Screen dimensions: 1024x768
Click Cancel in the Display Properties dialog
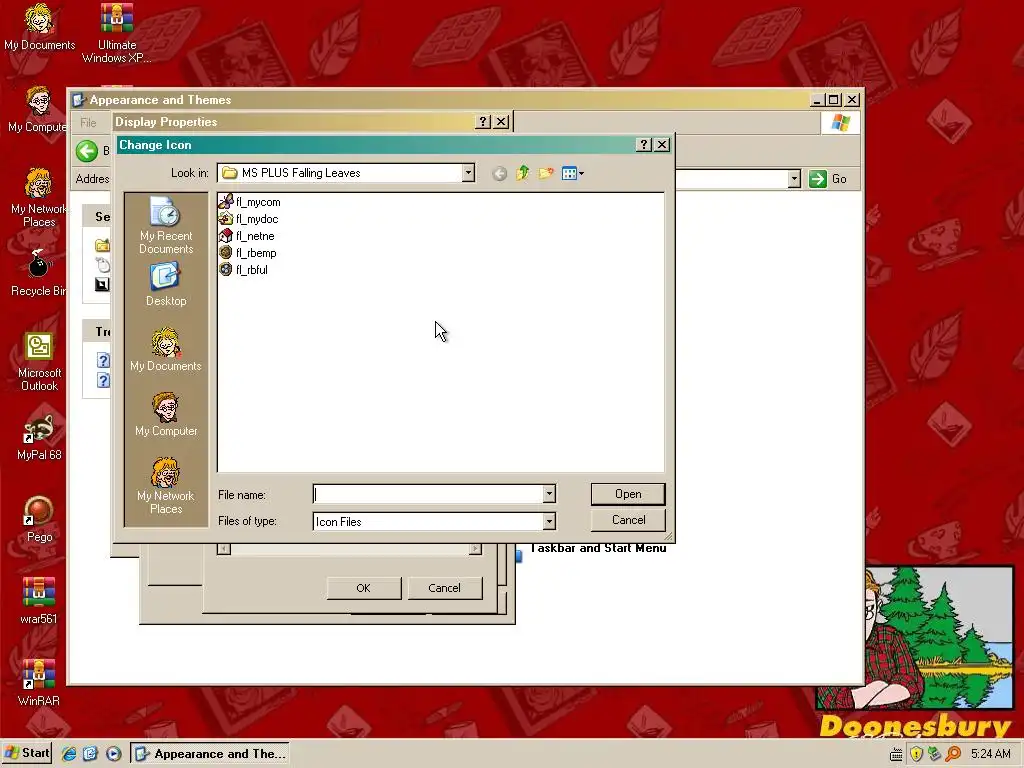(444, 588)
